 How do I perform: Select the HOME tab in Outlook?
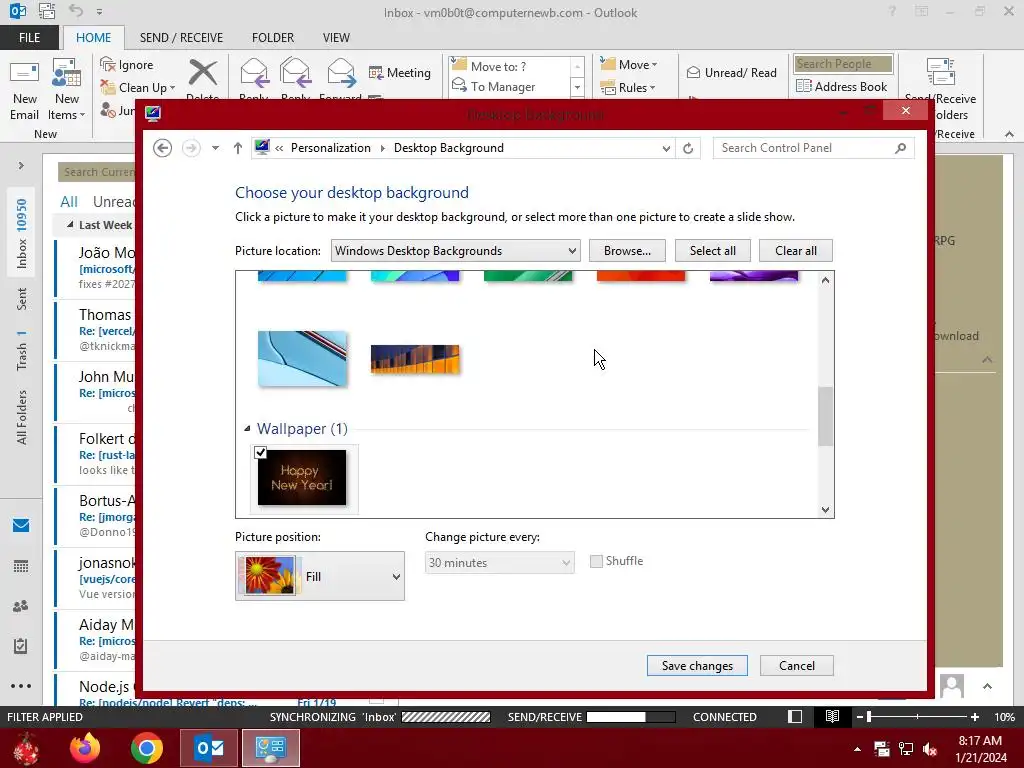[93, 38]
